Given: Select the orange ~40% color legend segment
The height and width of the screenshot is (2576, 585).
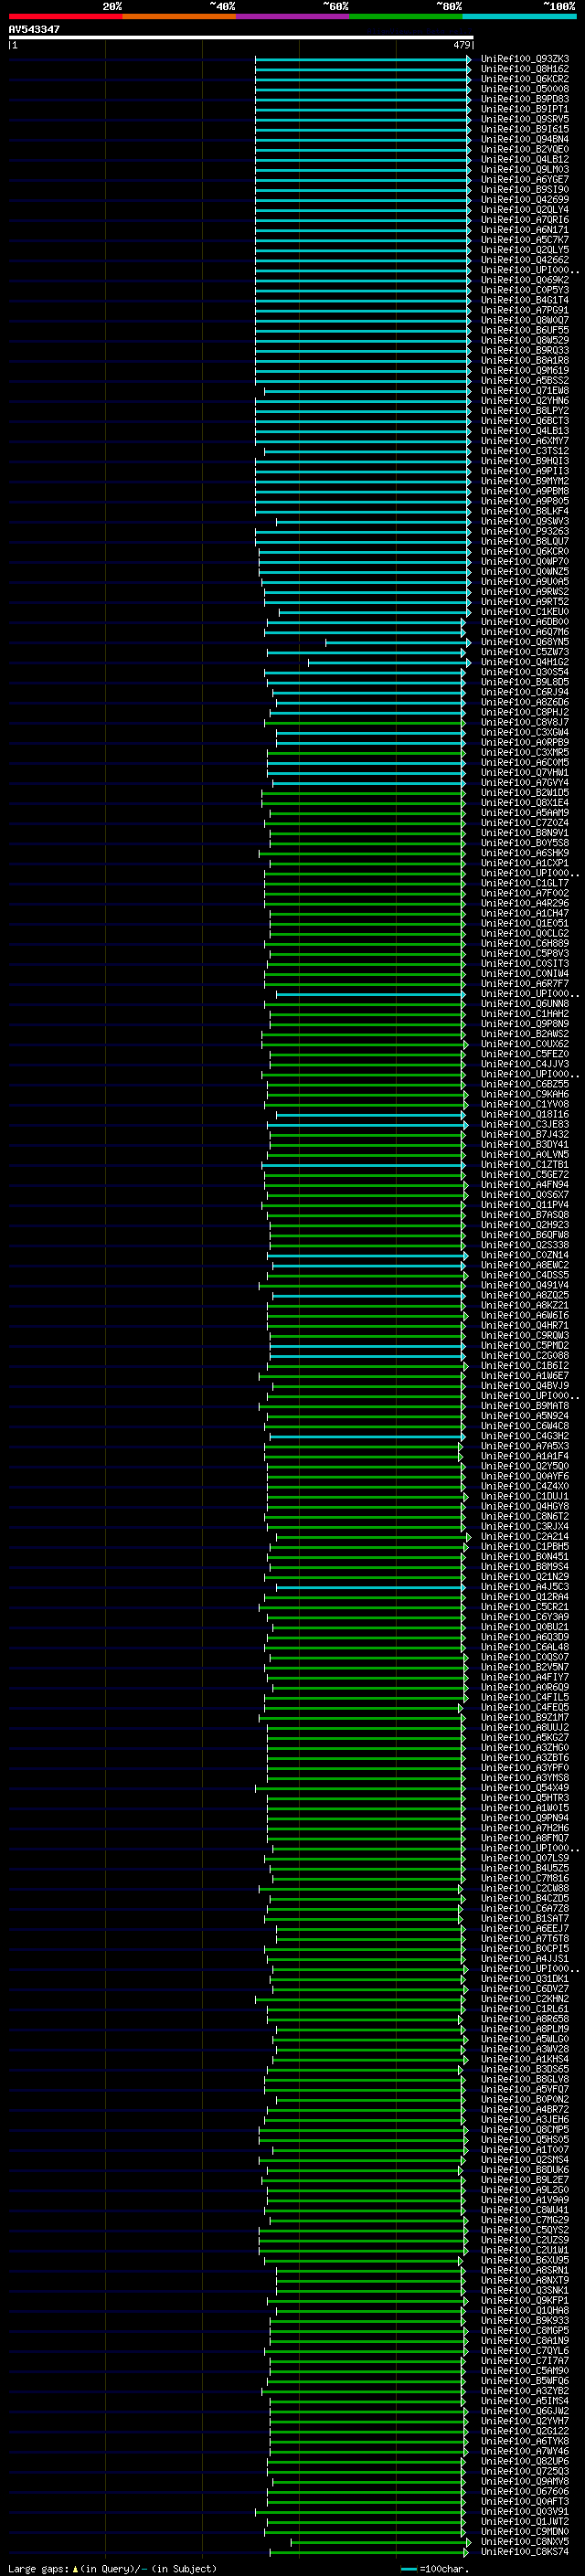Looking at the screenshot, I should point(179,16).
